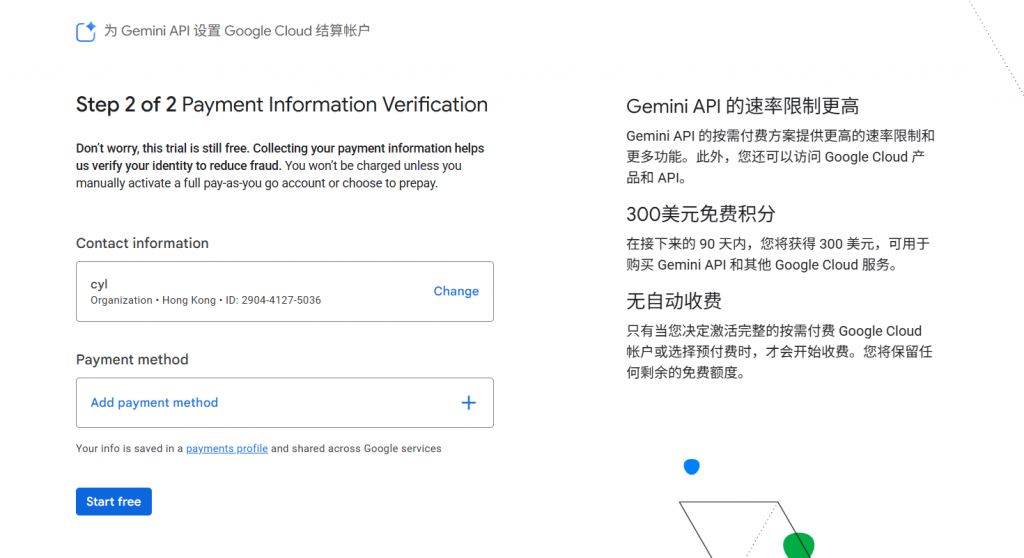Click the Gemini sparkle logo icon
The width and height of the screenshot is (1024, 558).
(x=86, y=31)
